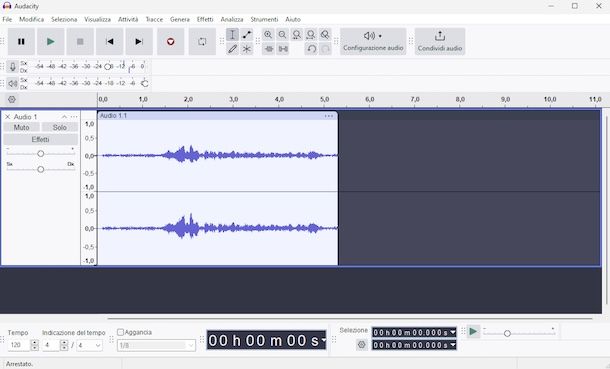
Task: Click the Tempo value field
Action: (x=18, y=345)
